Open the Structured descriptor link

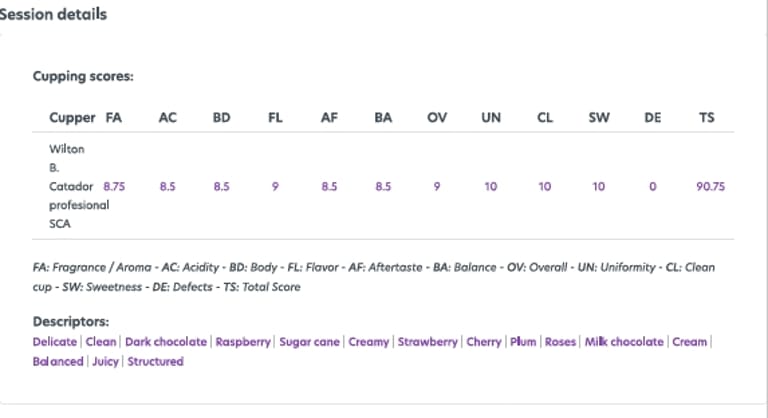[156, 361]
